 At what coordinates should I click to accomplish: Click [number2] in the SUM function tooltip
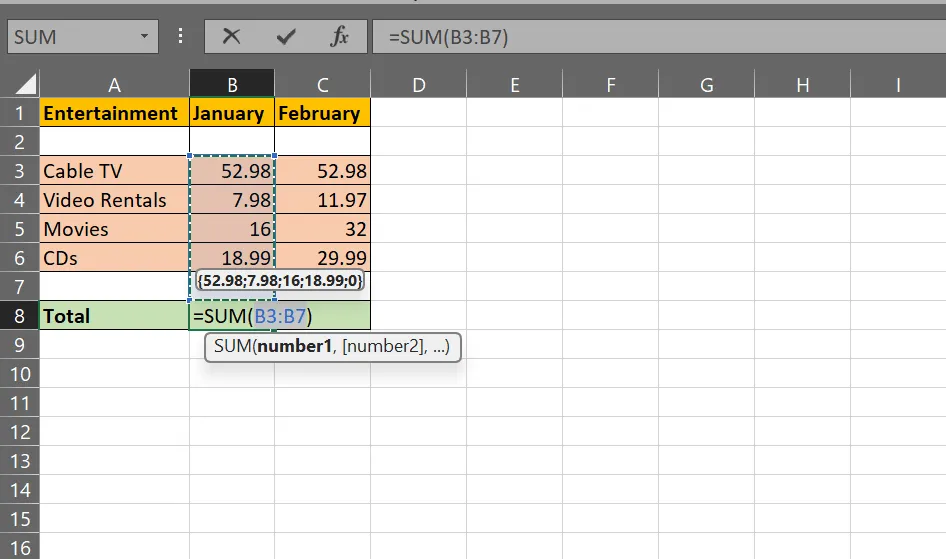tap(383, 346)
